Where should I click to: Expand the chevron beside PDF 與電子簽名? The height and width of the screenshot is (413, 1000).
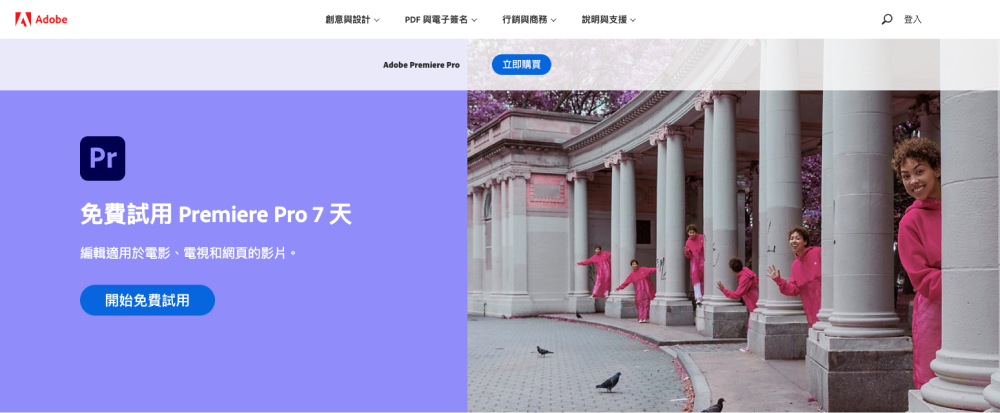pyautogui.click(x=475, y=20)
